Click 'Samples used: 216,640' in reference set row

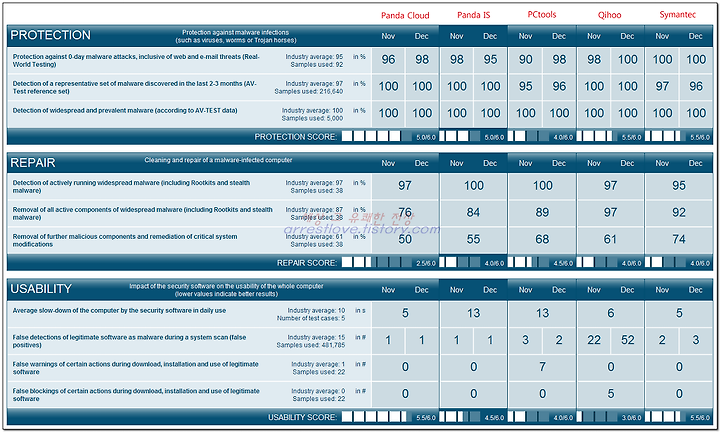pos(309,91)
